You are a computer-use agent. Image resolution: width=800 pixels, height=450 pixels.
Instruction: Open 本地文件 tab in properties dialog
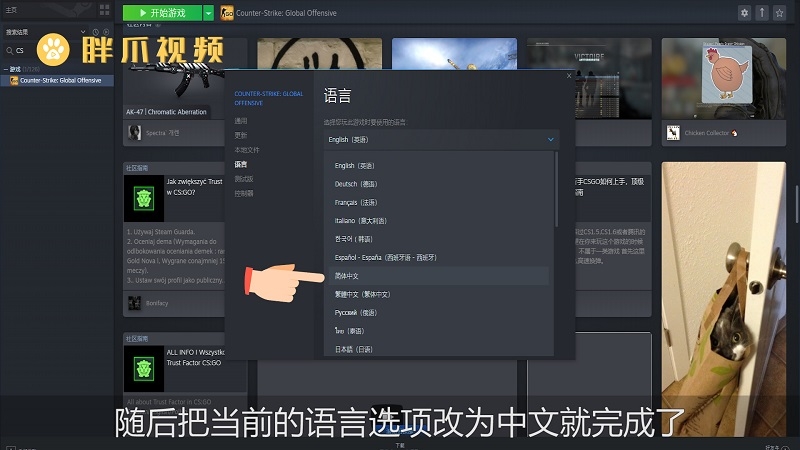tap(247, 150)
